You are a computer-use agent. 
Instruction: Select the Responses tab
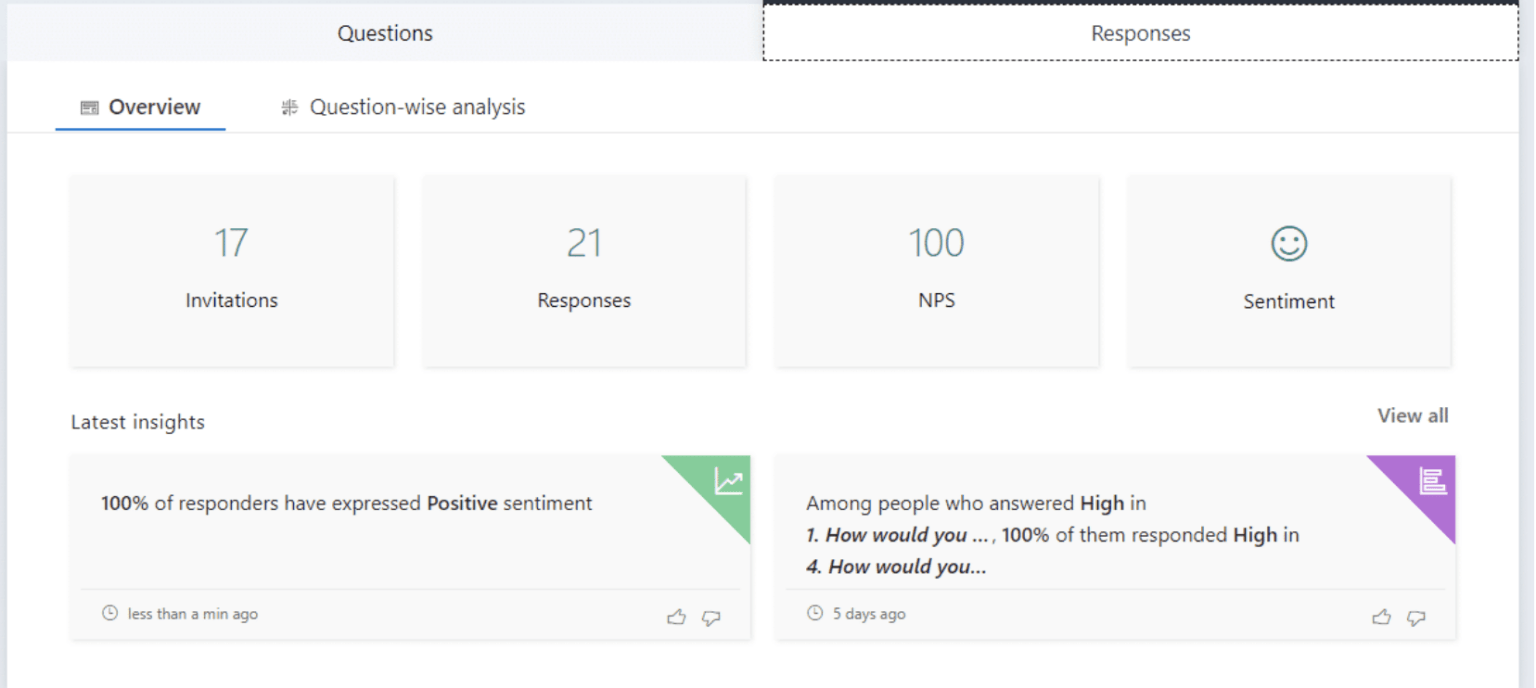[1140, 33]
